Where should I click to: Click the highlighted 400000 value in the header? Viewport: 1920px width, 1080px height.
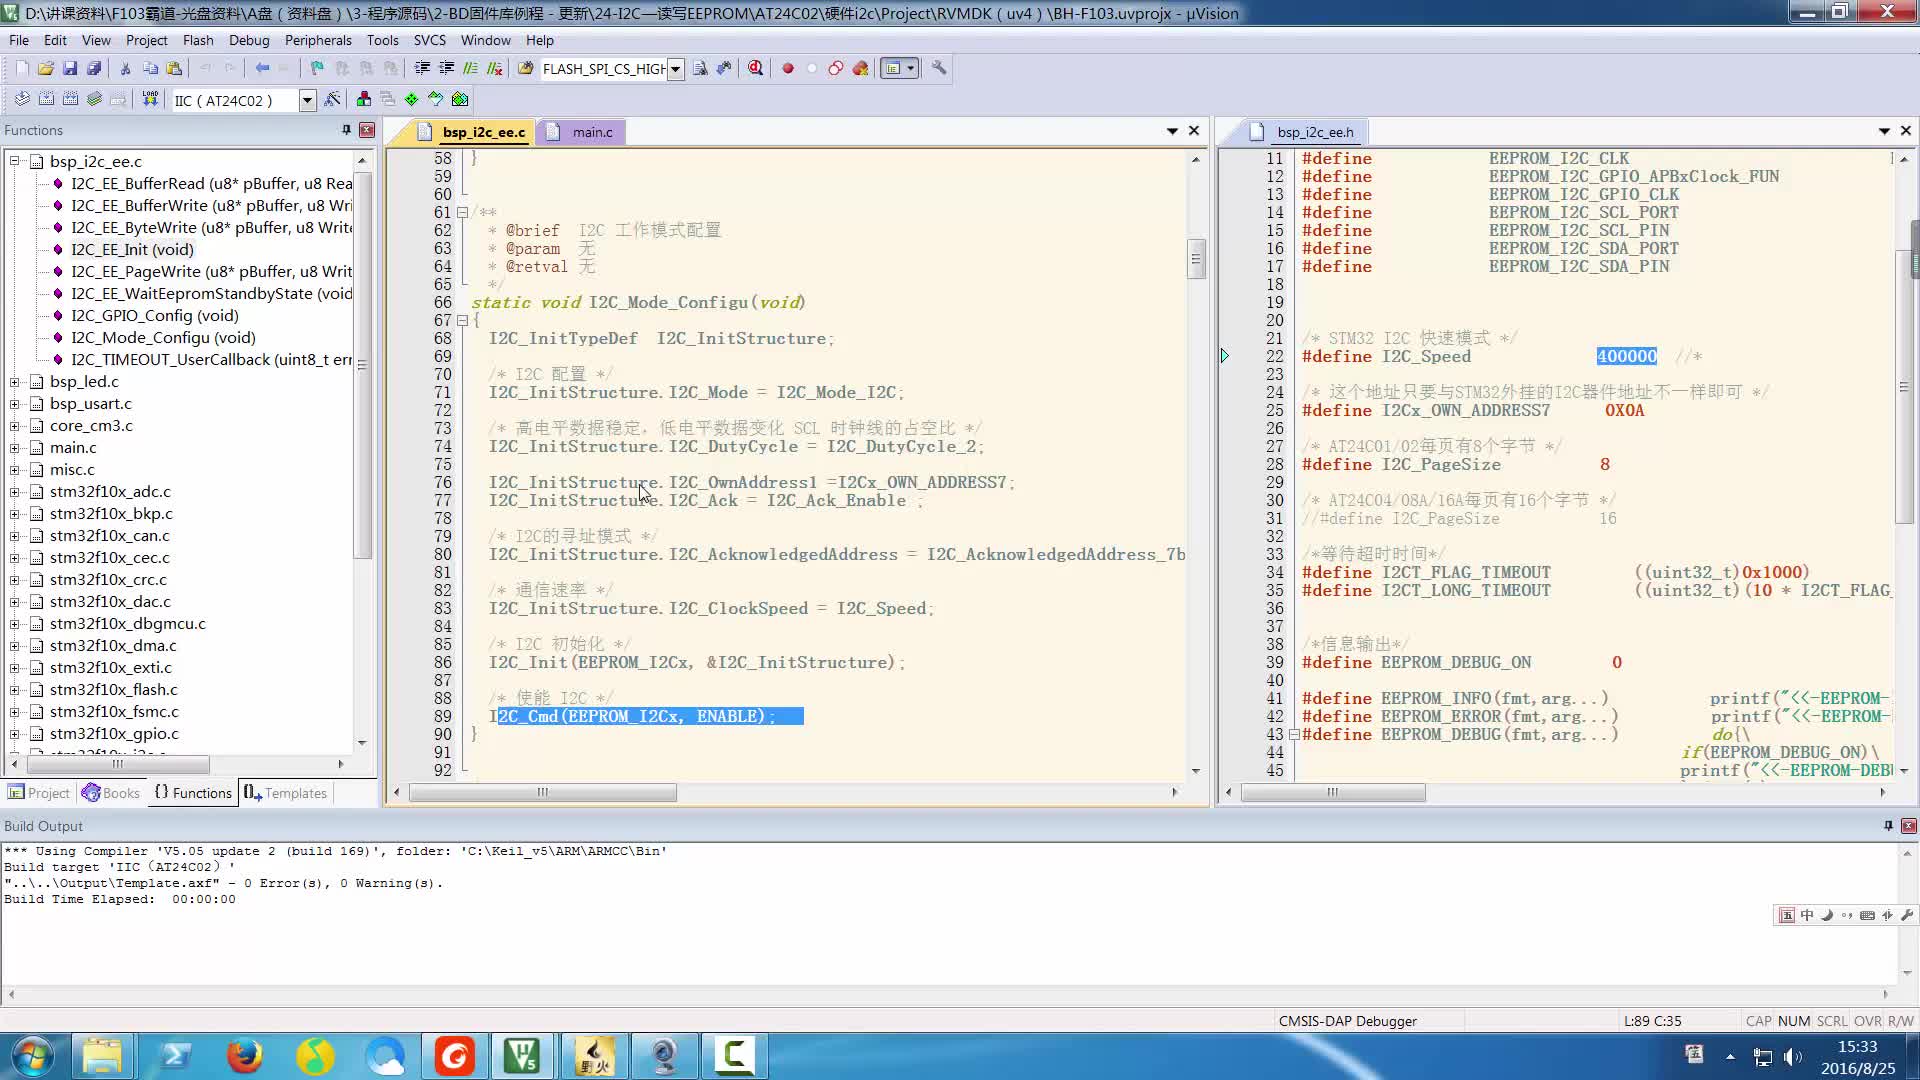point(1626,356)
